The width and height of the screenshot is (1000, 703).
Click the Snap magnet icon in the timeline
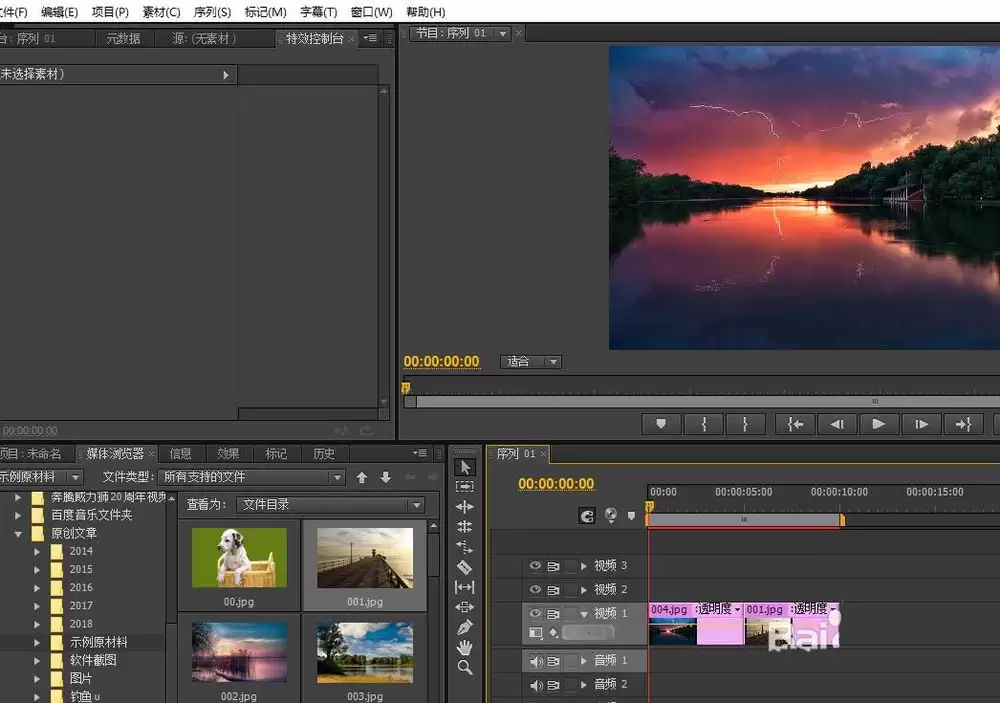(x=588, y=516)
